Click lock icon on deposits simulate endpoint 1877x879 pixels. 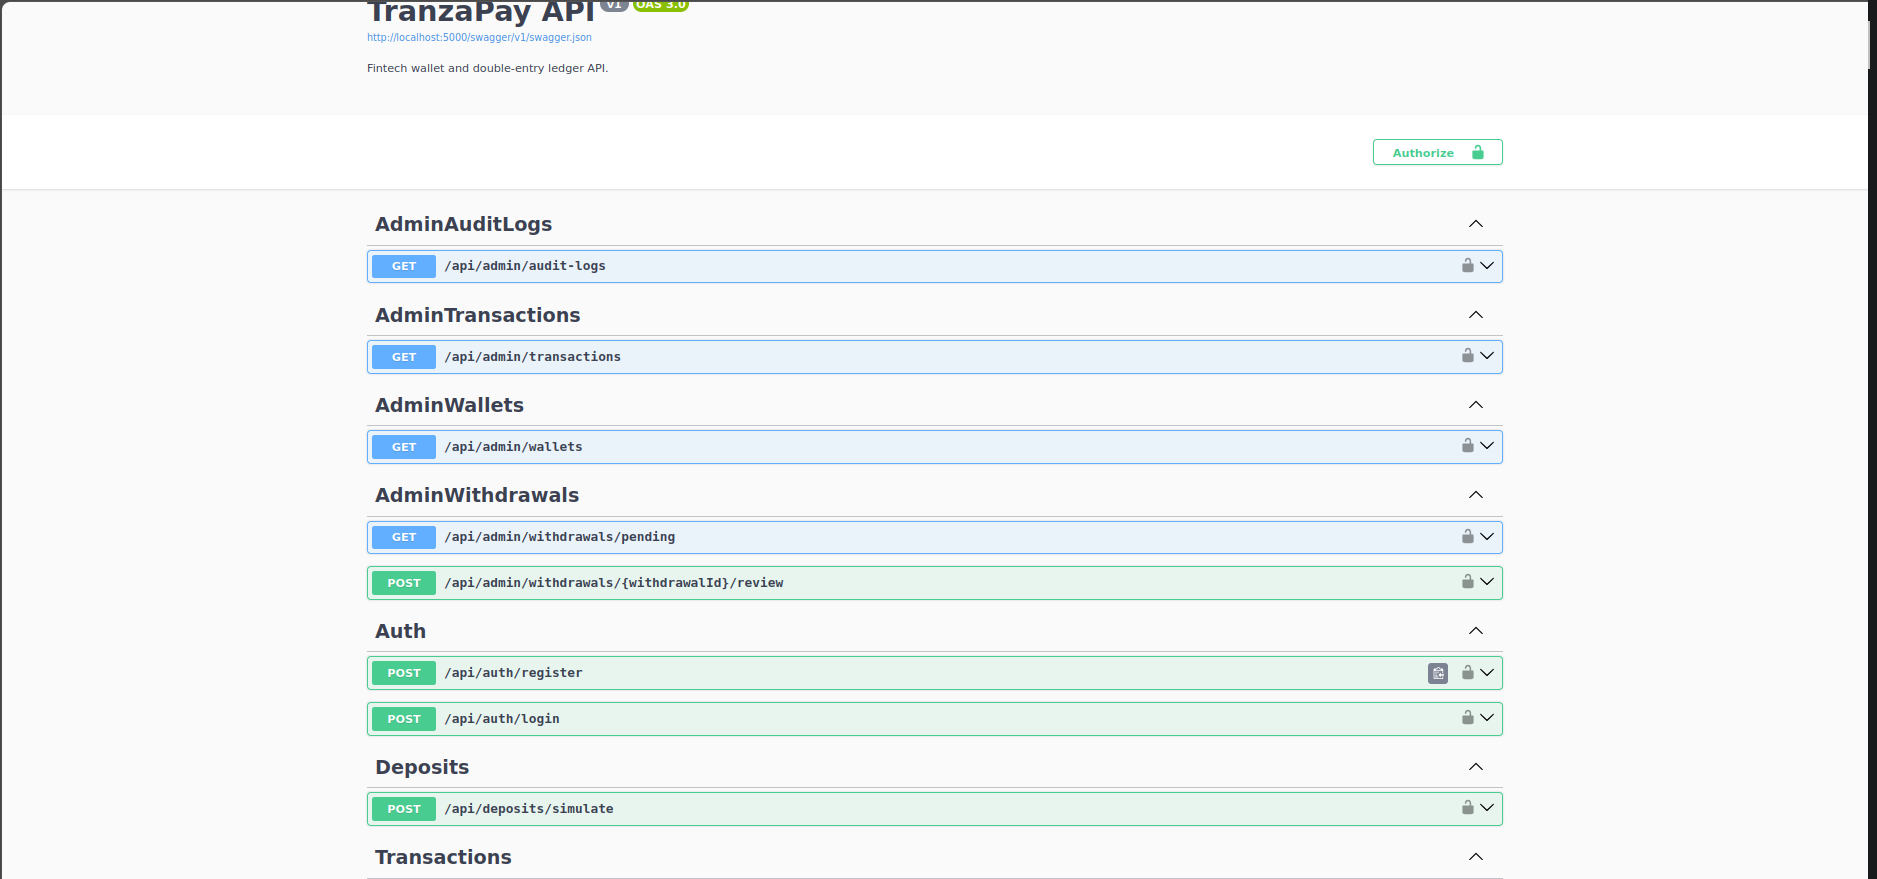[x=1467, y=808]
